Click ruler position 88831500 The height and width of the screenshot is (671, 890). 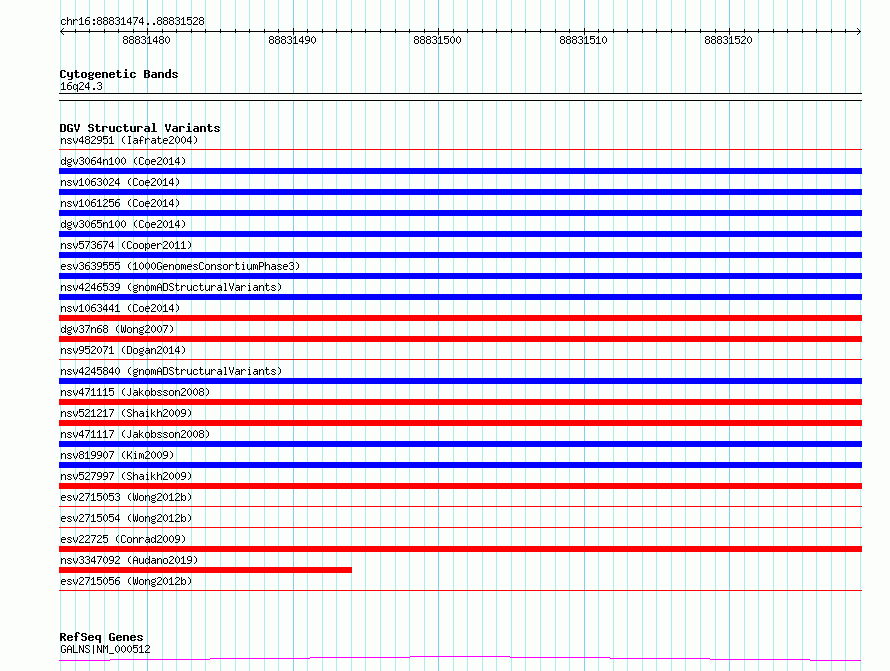coord(438,40)
